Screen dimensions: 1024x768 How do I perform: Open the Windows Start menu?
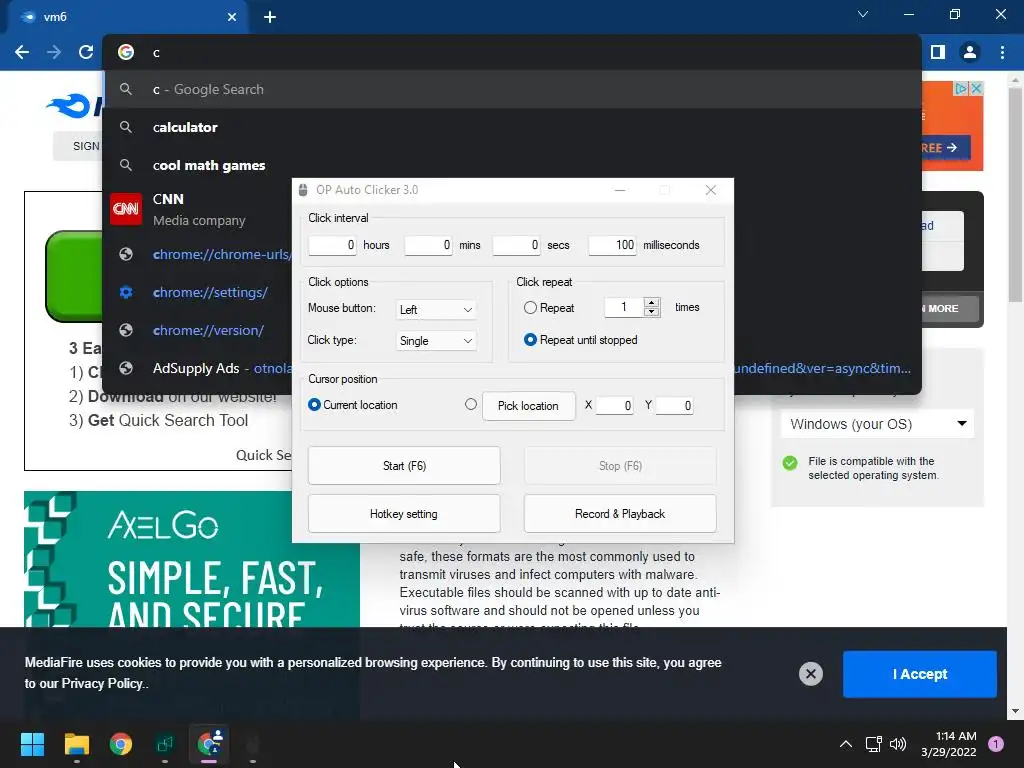click(x=32, y=744)
